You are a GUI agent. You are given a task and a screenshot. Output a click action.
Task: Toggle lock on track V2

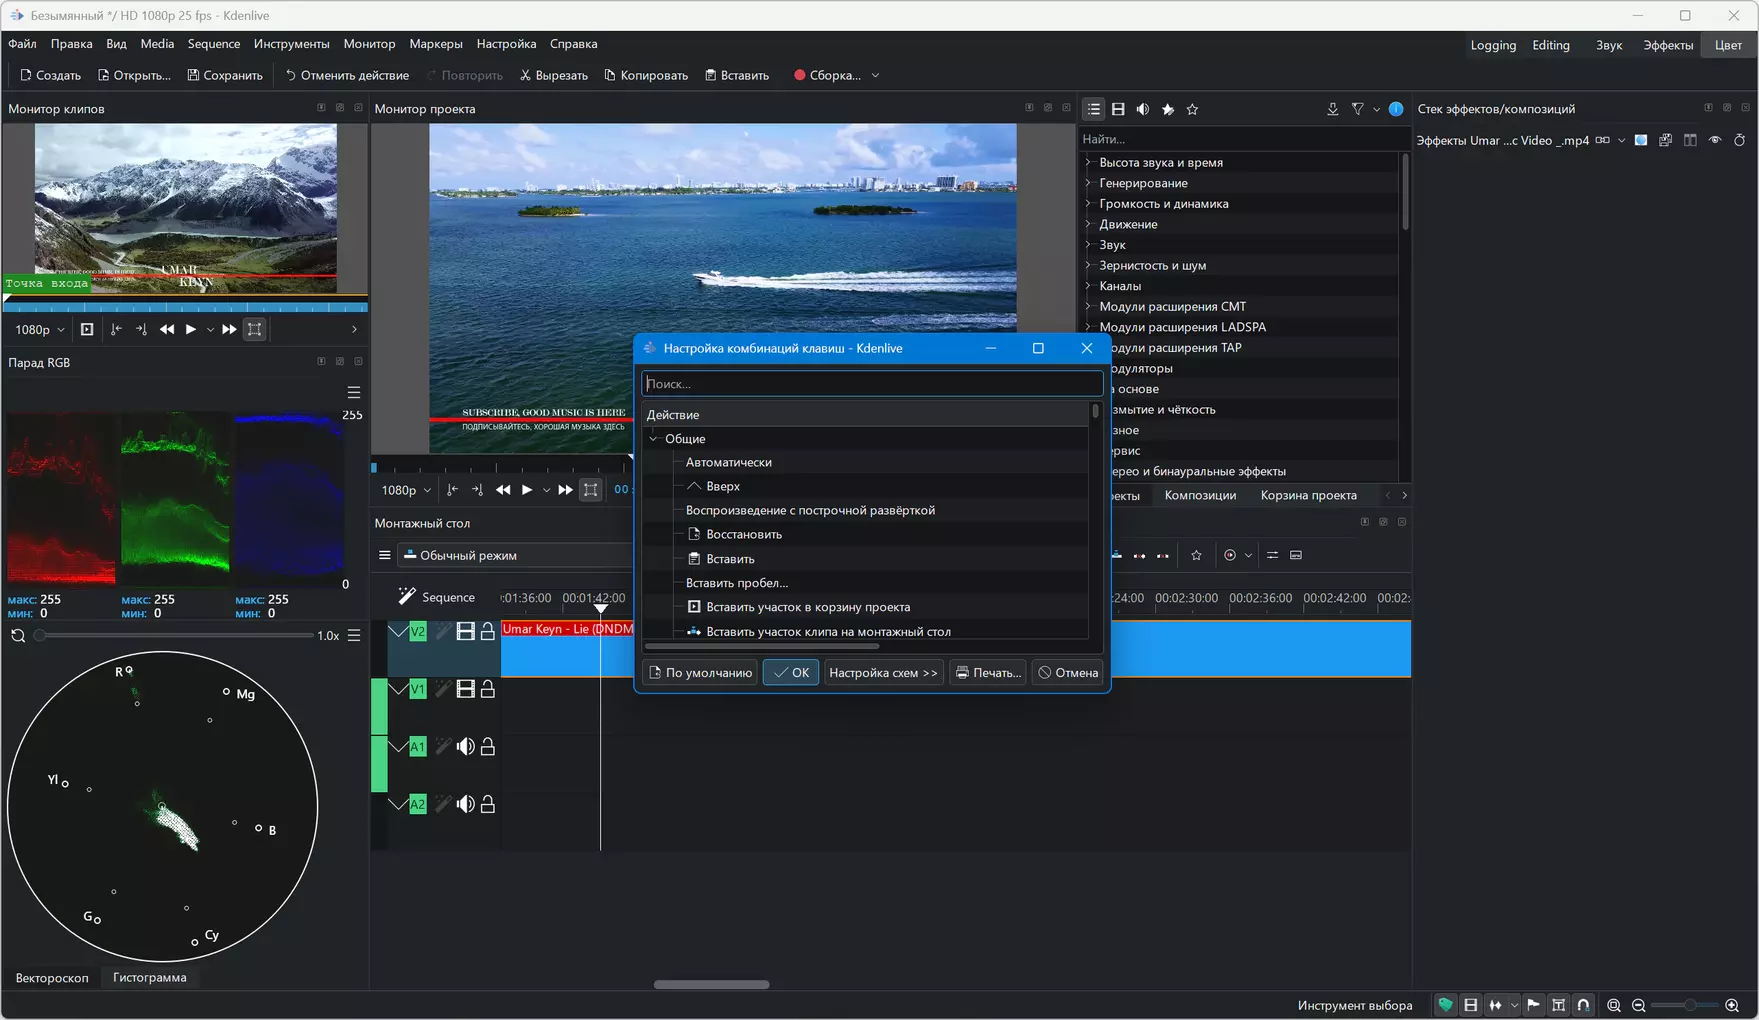point(488,631)
